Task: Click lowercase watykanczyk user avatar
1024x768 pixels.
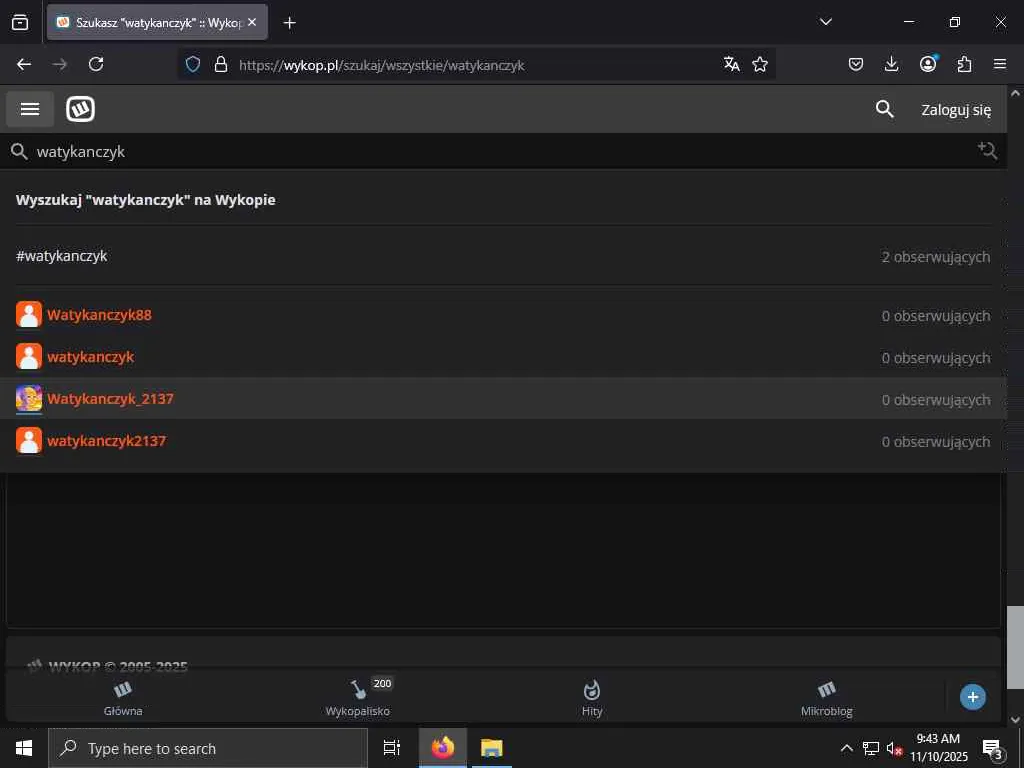Action: 29,357
